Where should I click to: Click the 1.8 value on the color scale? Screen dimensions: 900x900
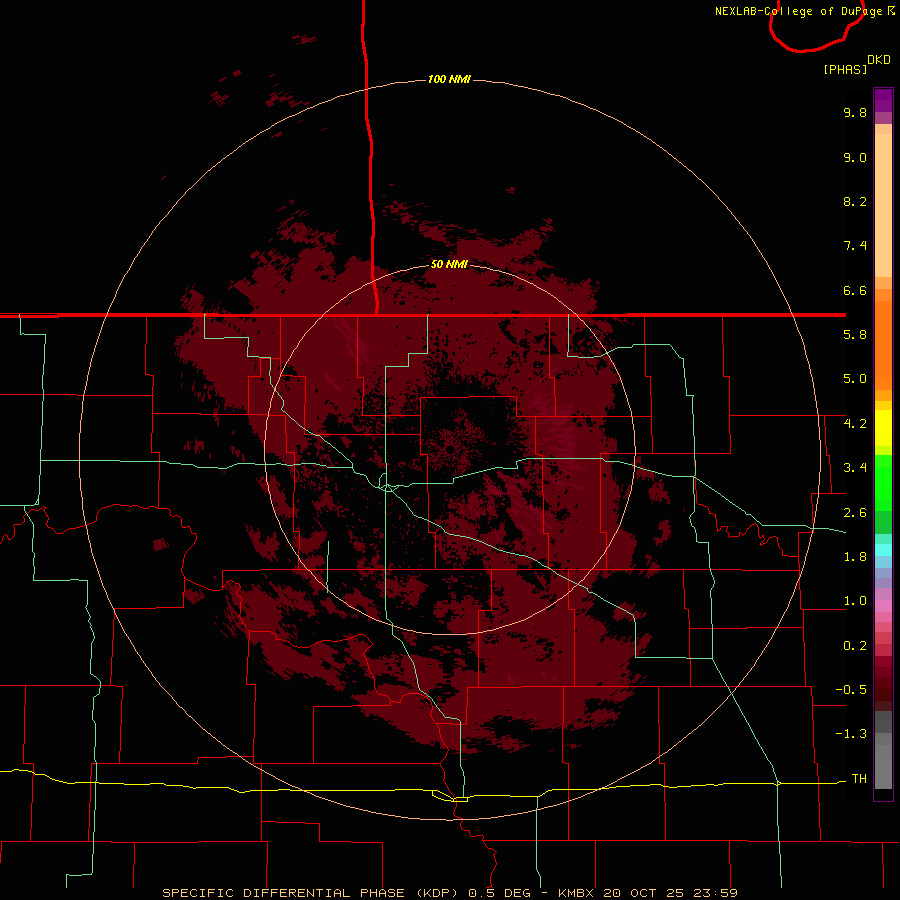[855, 557]
